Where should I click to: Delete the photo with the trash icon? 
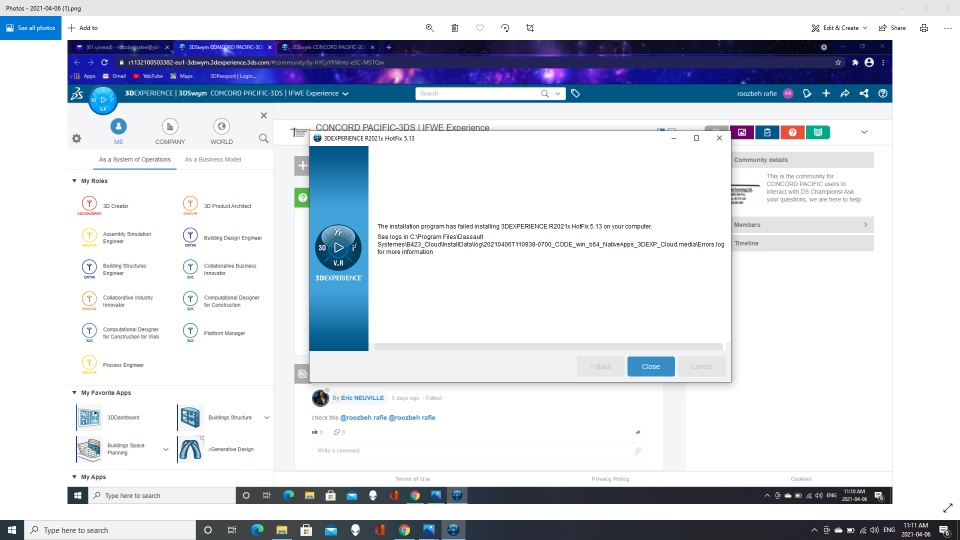coord(455,28)
